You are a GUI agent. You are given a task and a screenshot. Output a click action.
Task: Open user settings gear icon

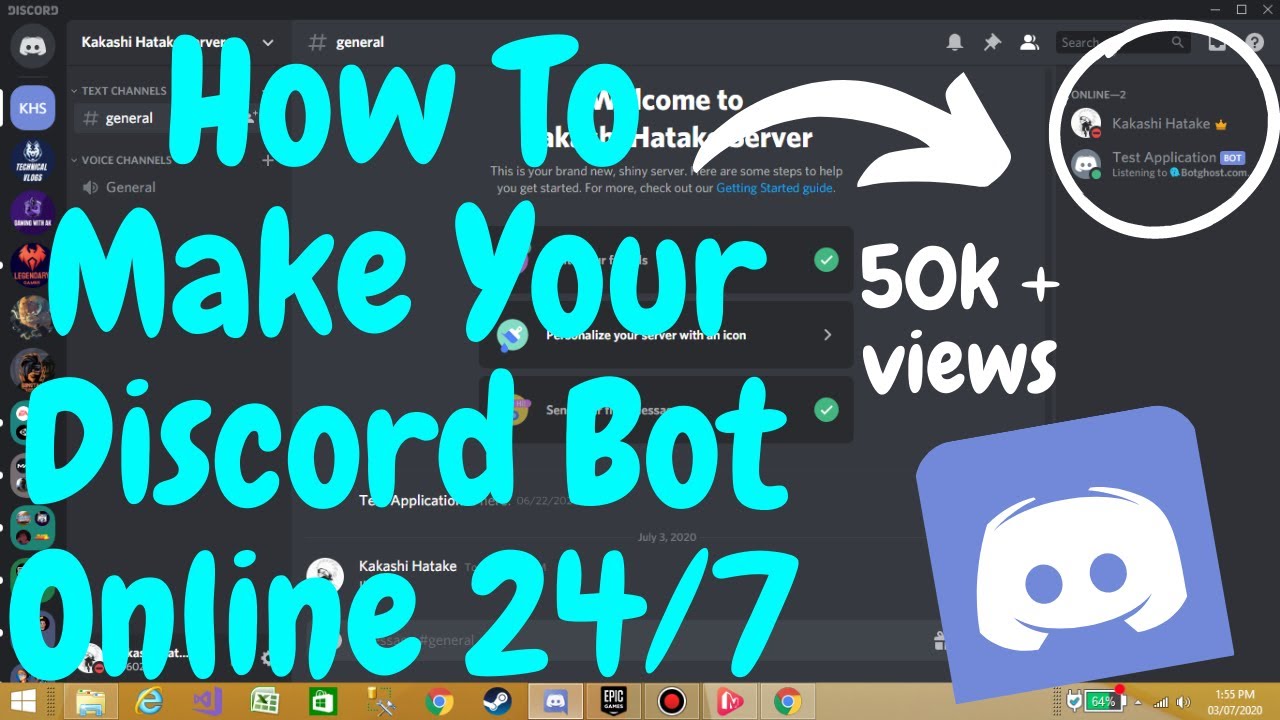point(268,658)
